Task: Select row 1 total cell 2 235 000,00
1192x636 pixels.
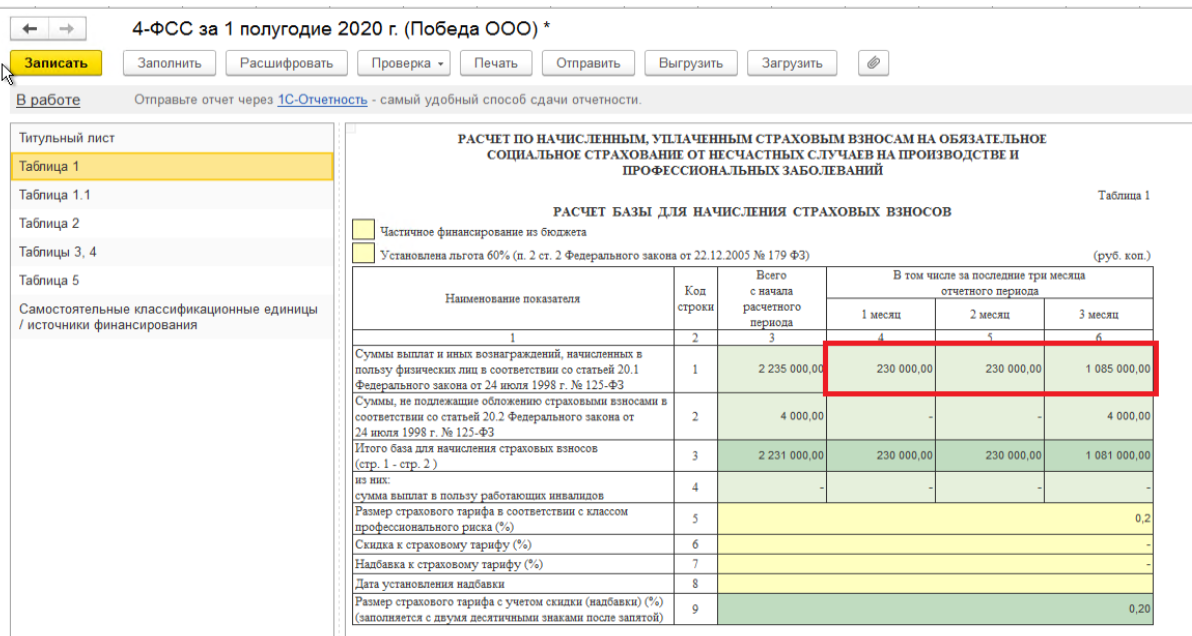Action: 772,369
